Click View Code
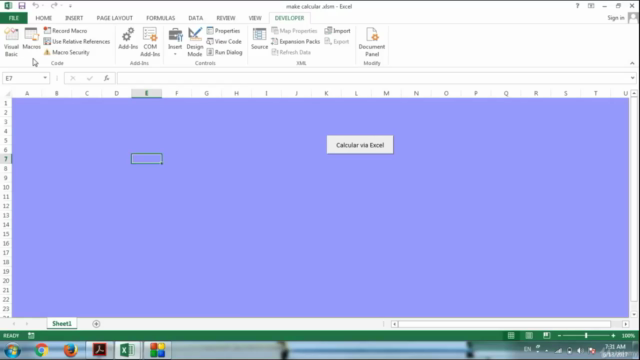 click(224, 41)
